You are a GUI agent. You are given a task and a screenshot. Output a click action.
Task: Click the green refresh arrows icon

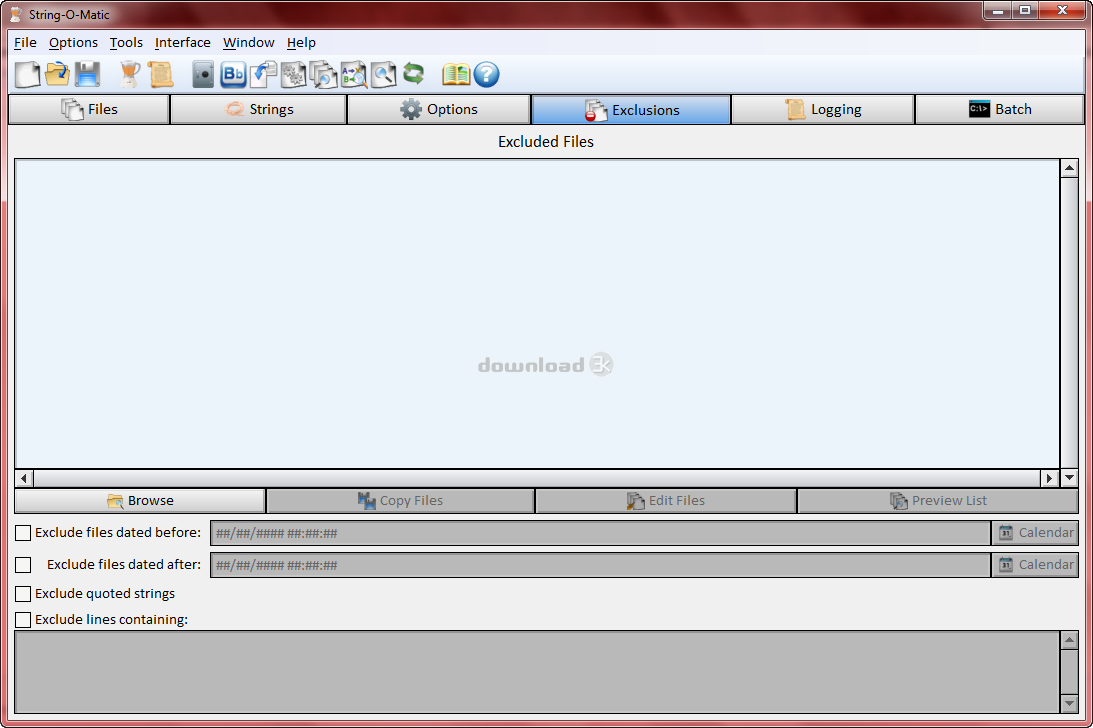tap(414, 74)
